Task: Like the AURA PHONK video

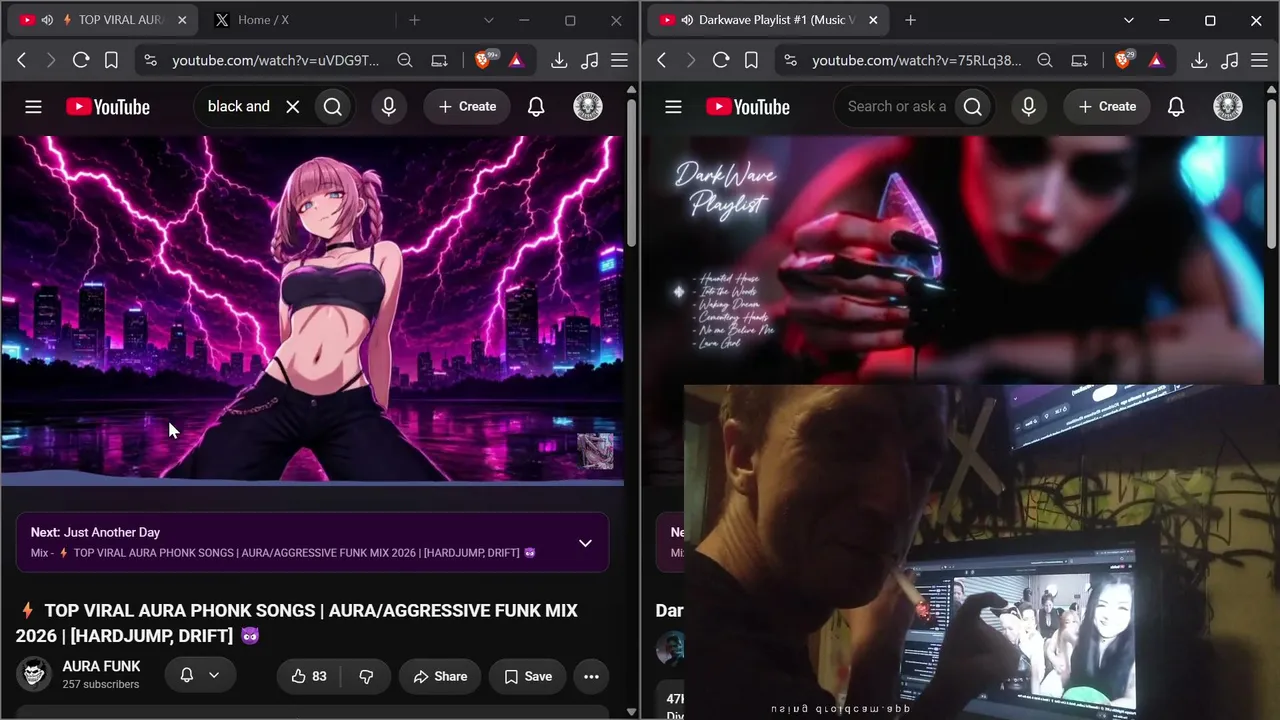Action: tap(308, 676)
